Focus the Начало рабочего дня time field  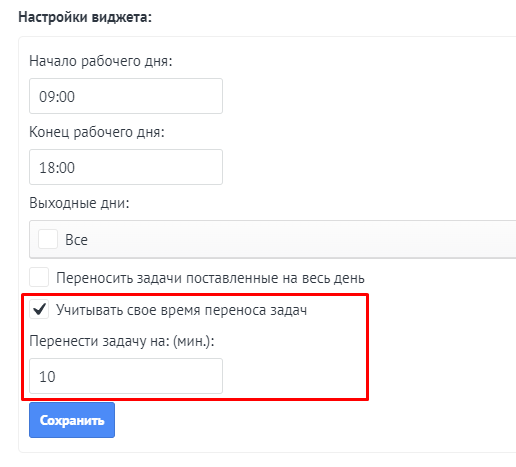(x=126, y=96)
